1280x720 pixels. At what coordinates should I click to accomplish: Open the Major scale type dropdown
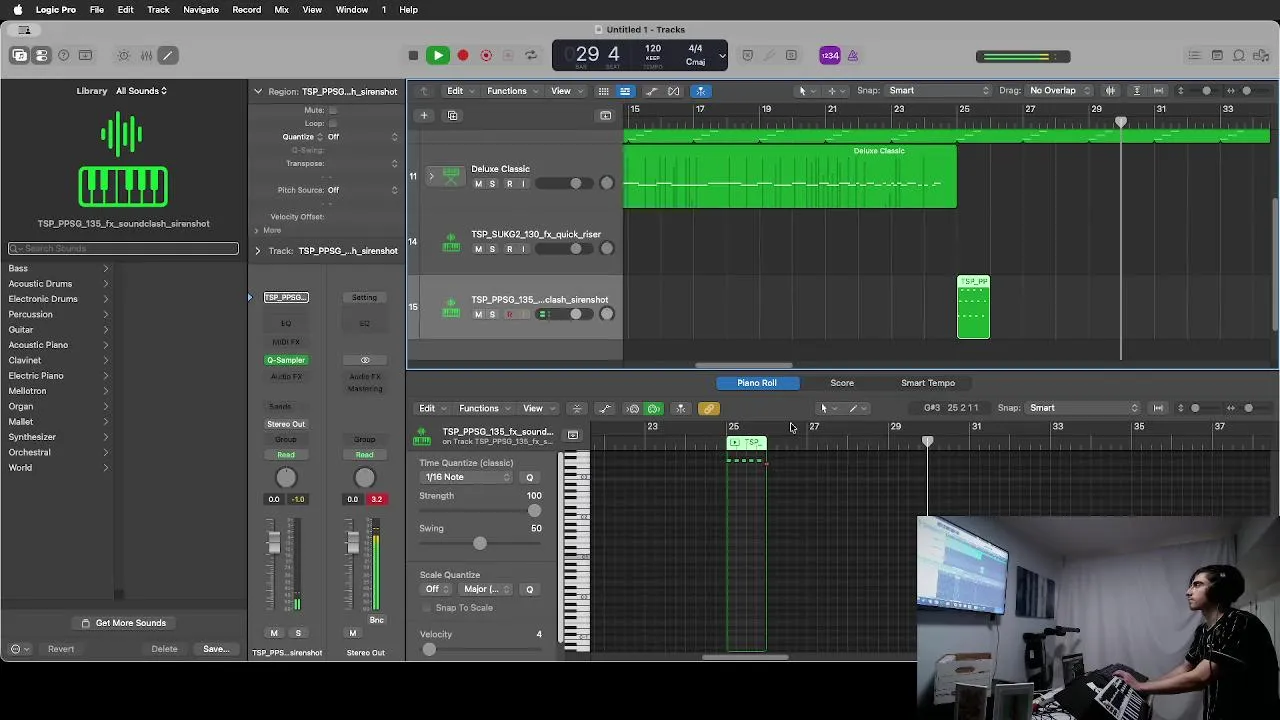(x=487, y=589)
